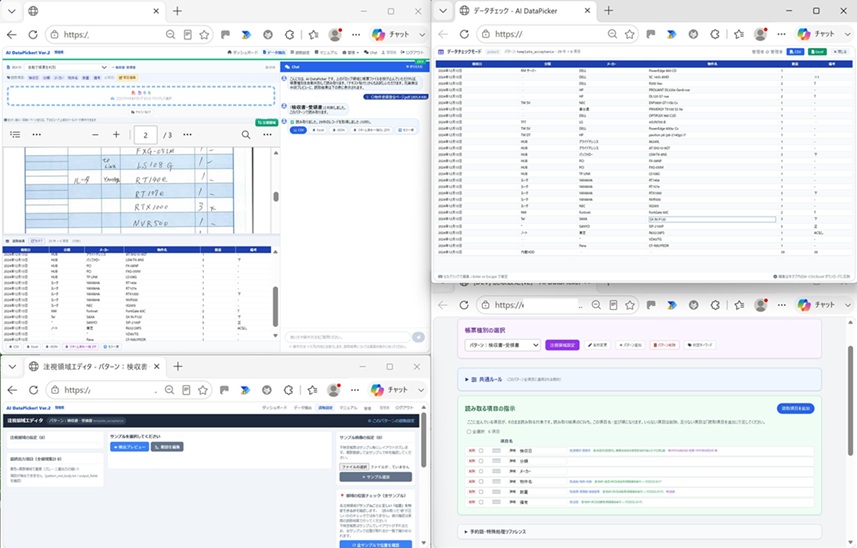Open 読み方 pattern dropdown in top-left window
This screenshot has height=548, width=857.
coord(66,67)
